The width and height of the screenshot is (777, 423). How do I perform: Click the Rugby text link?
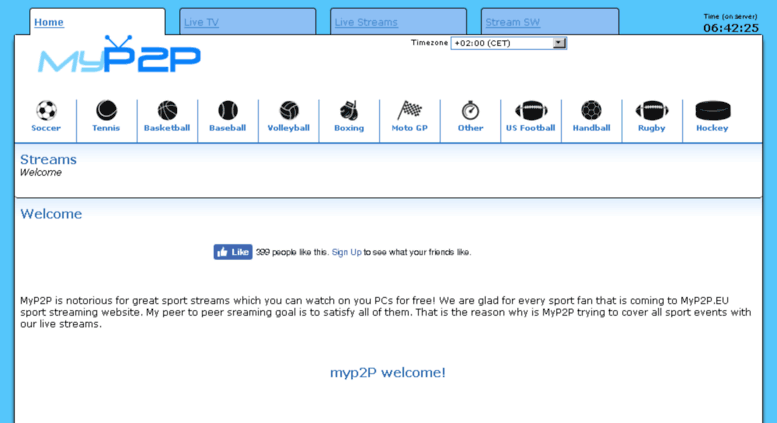coord(652,128)
